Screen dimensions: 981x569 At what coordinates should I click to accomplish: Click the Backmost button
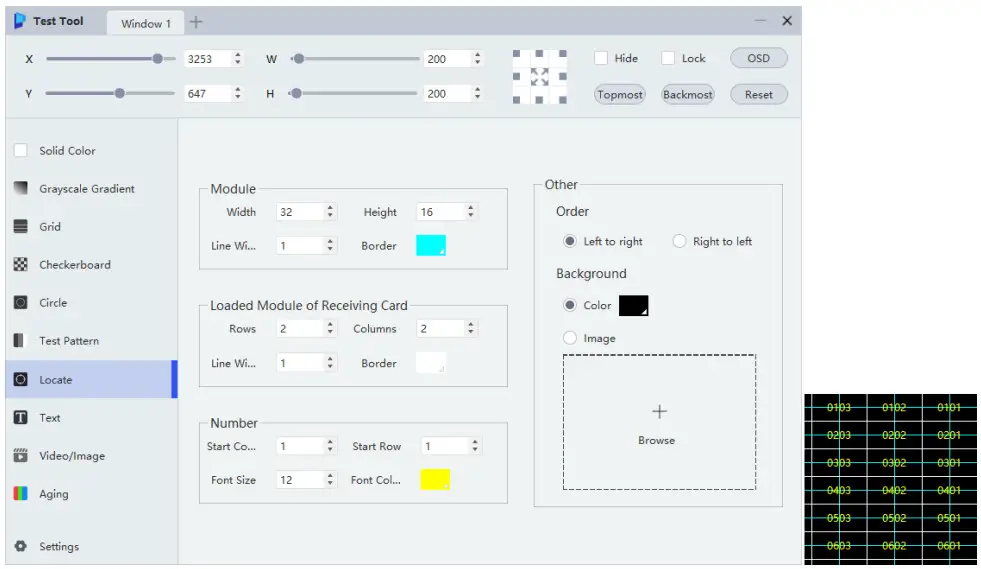click(x=688, y=95)
